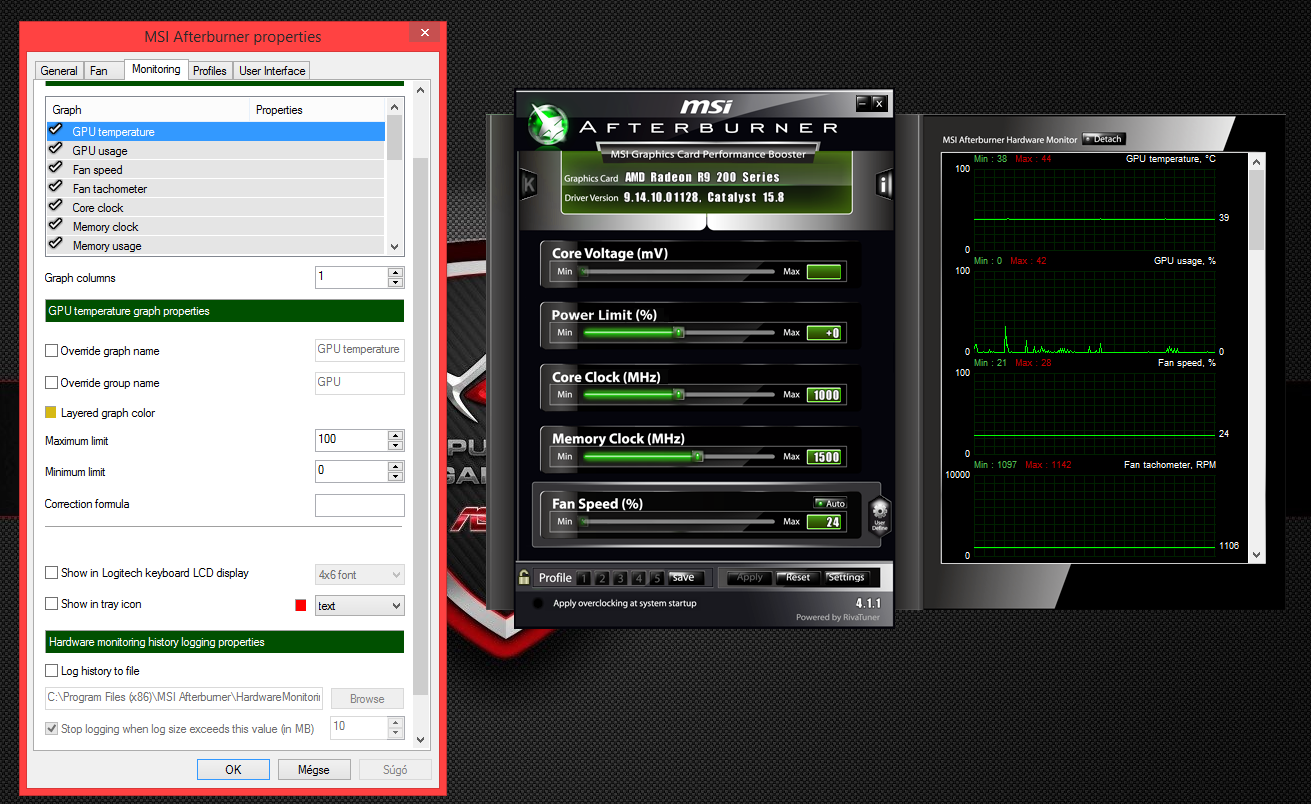The height and width of the screenshot is (804, 1311).
Task: Select profile slot 5
Action: pyautogui.click(x=656, y=578)
